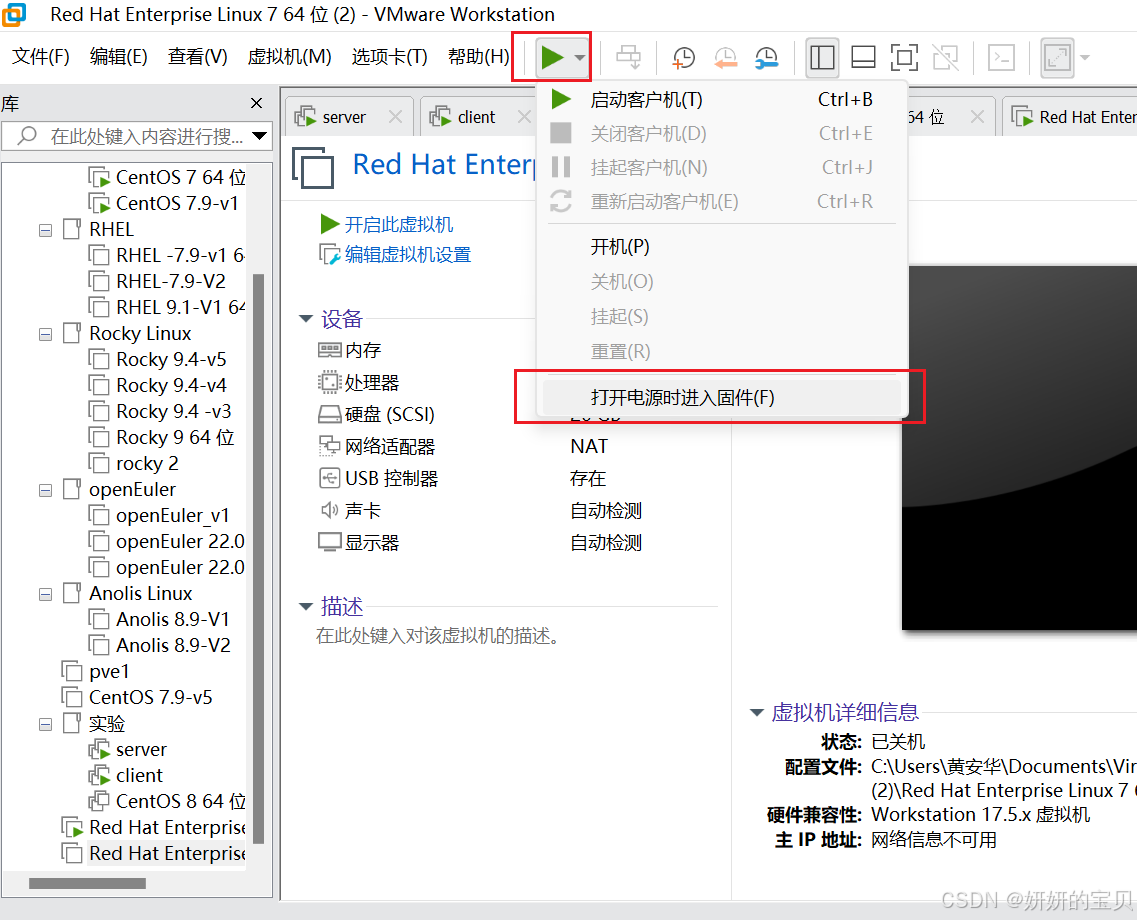Click the 编辑虚拟机设置 link

408,254
